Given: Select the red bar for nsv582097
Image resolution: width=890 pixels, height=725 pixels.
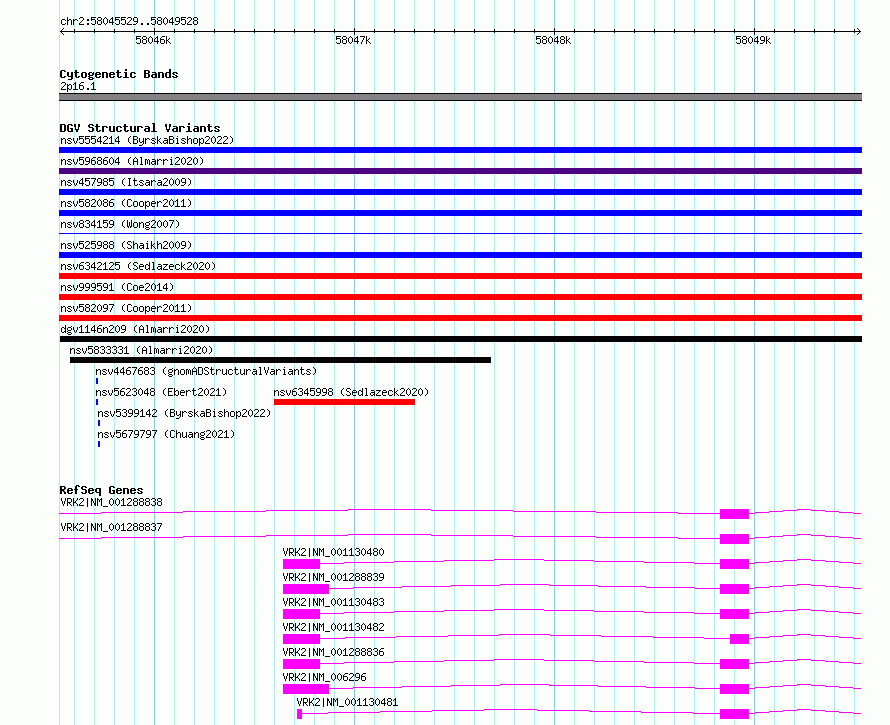Looking at the screenshot, I should coord(460,318).
